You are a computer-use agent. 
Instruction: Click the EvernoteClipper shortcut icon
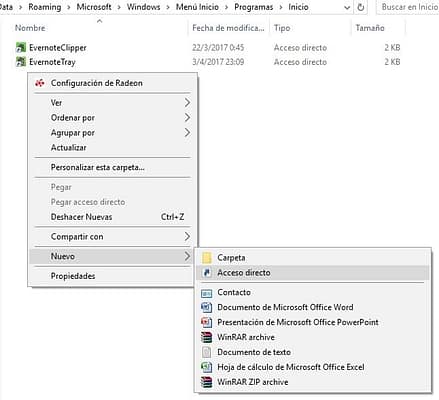(21, 47)
